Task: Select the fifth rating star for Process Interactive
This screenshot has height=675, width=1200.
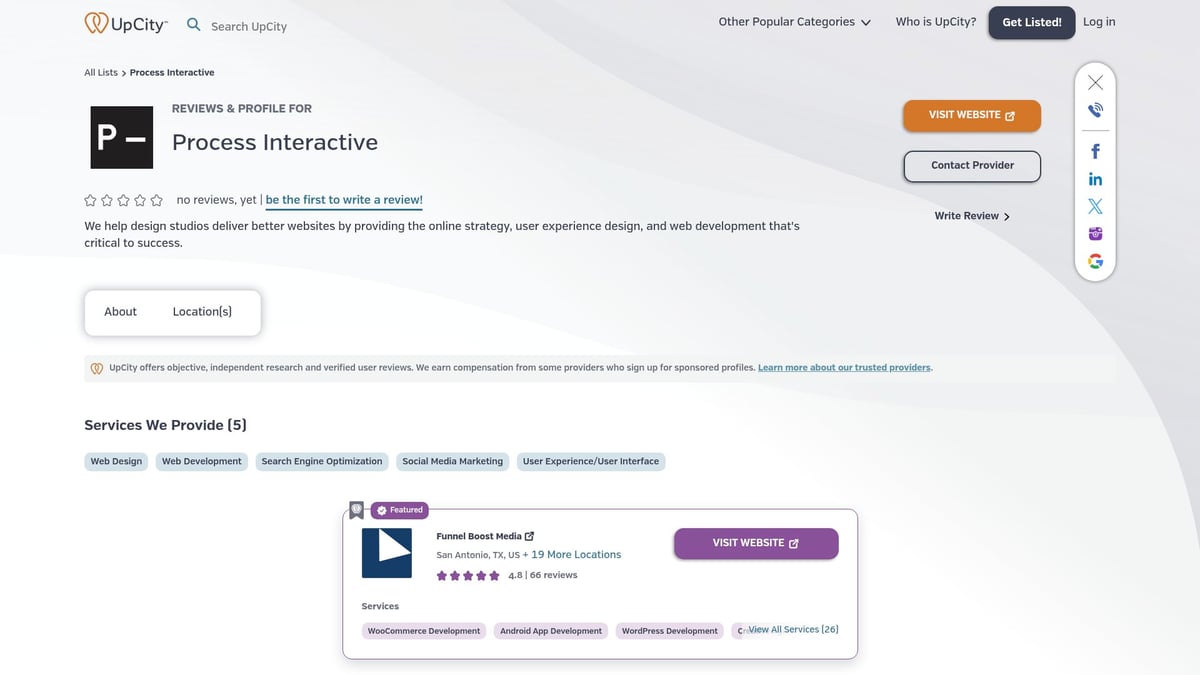Action: pyautogui.click(x=156, y=199)
